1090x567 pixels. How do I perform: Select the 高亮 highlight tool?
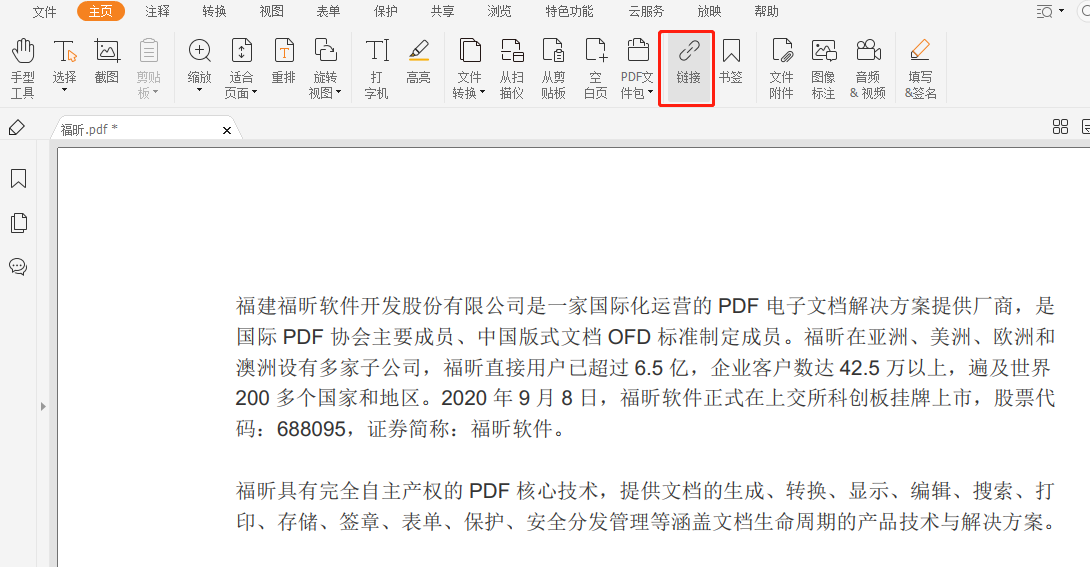[418, 60]
